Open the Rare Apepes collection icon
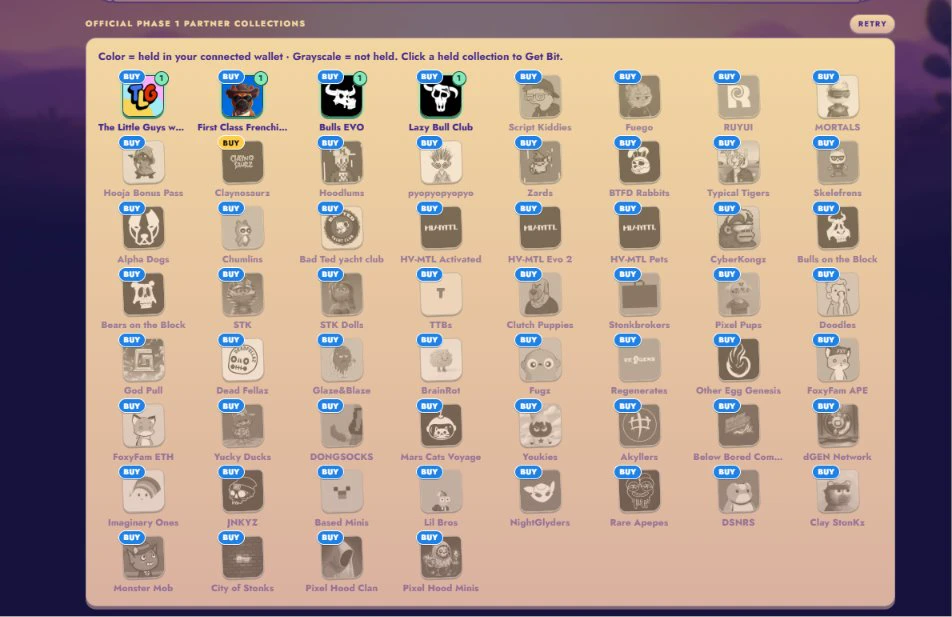The width and height of the screenshot is (952, 617). coord(639,492)
